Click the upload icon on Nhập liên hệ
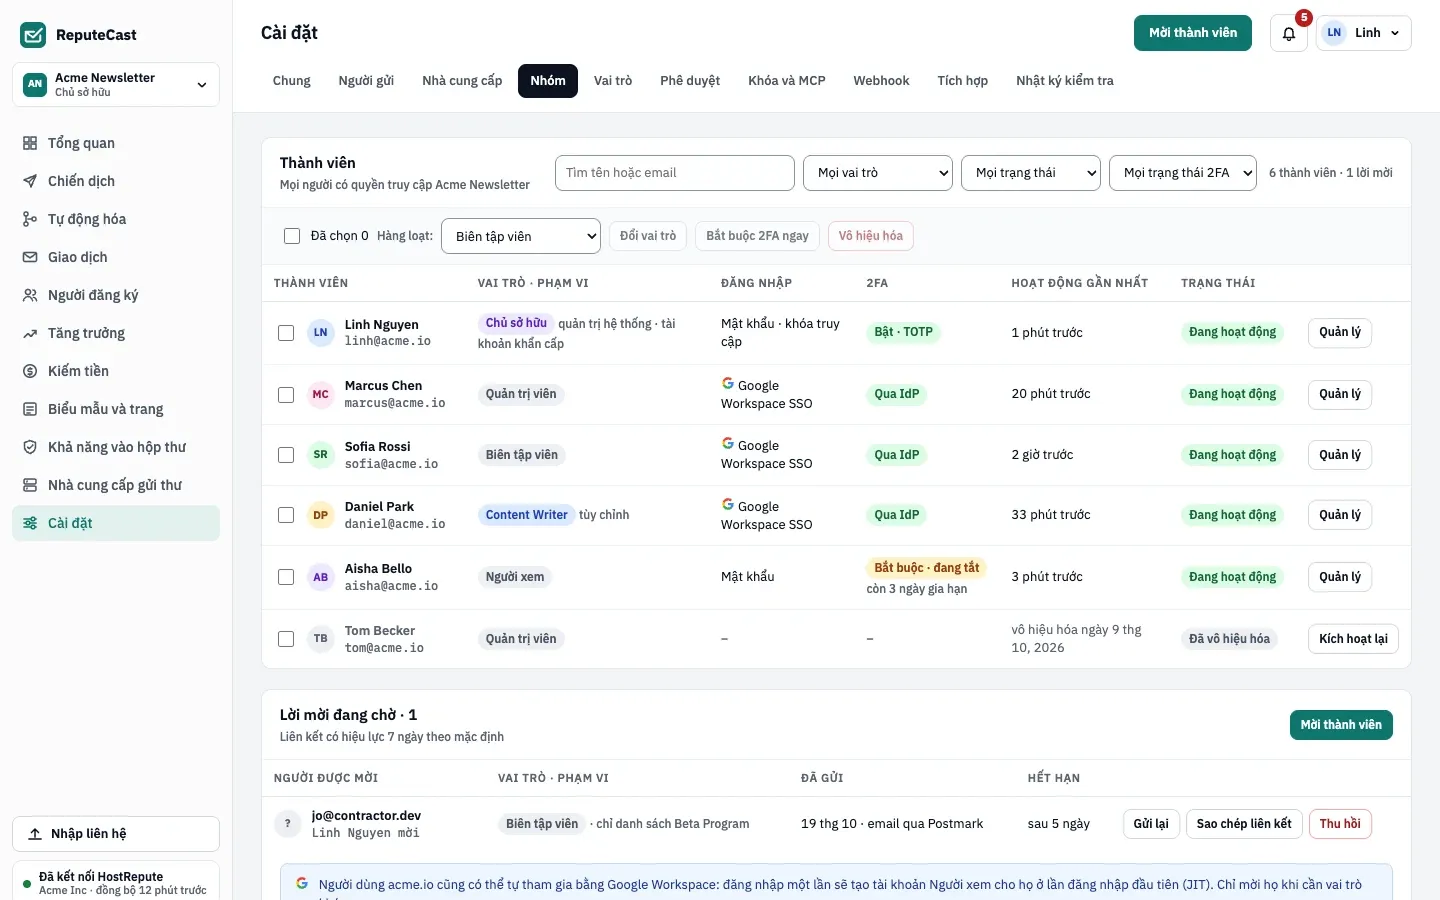Image resolution: width=1440 pixels, height=900 pixels. click(35, 834)
